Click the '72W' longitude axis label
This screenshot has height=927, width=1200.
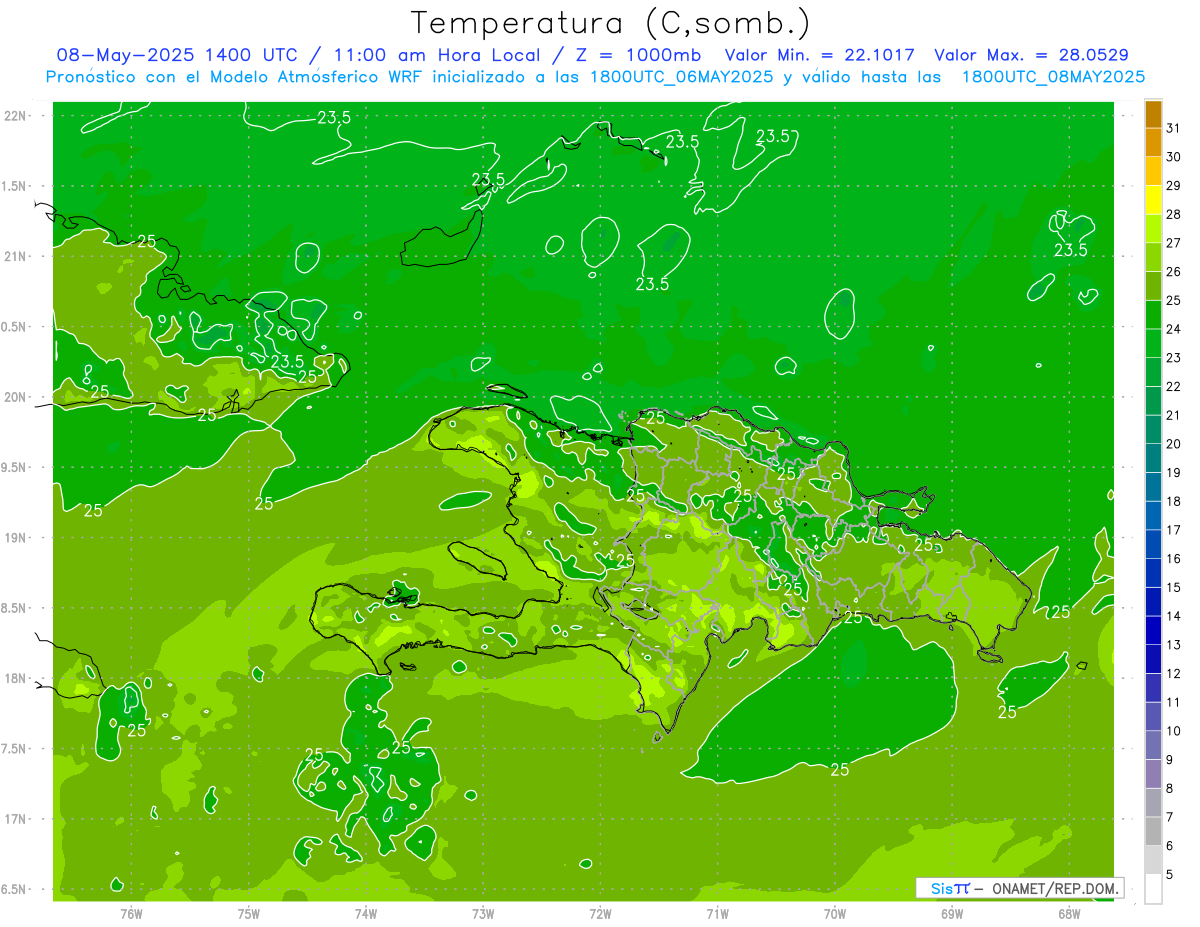pos(600,913)
